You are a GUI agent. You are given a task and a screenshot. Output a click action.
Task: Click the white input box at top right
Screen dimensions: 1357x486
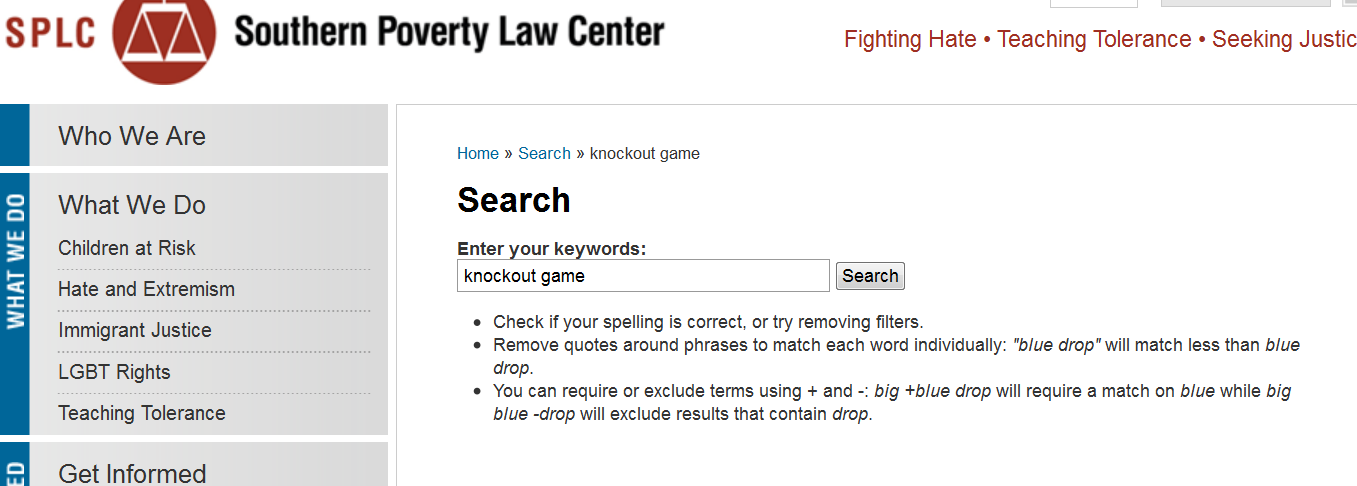pyautogui.click(x=1093, y=3)
